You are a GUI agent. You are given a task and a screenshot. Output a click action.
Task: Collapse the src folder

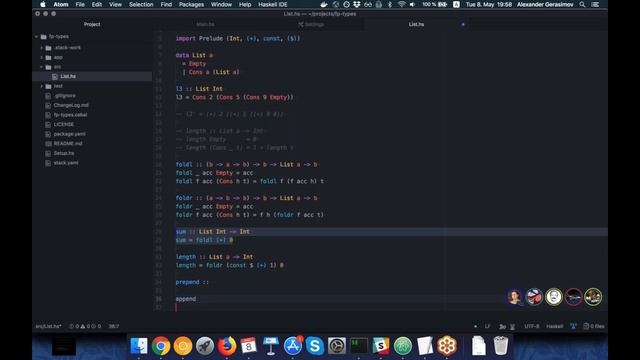coord(42,67)
